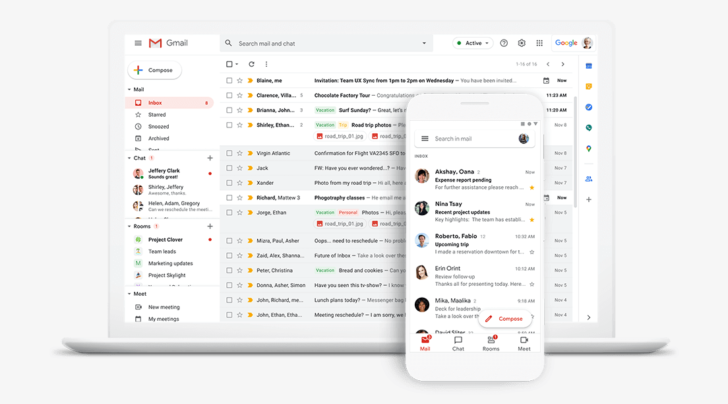Screen dimensions: 728x404
Task: Star the Roberto, Fabio message on phone
Action: (x=532, y=252)
